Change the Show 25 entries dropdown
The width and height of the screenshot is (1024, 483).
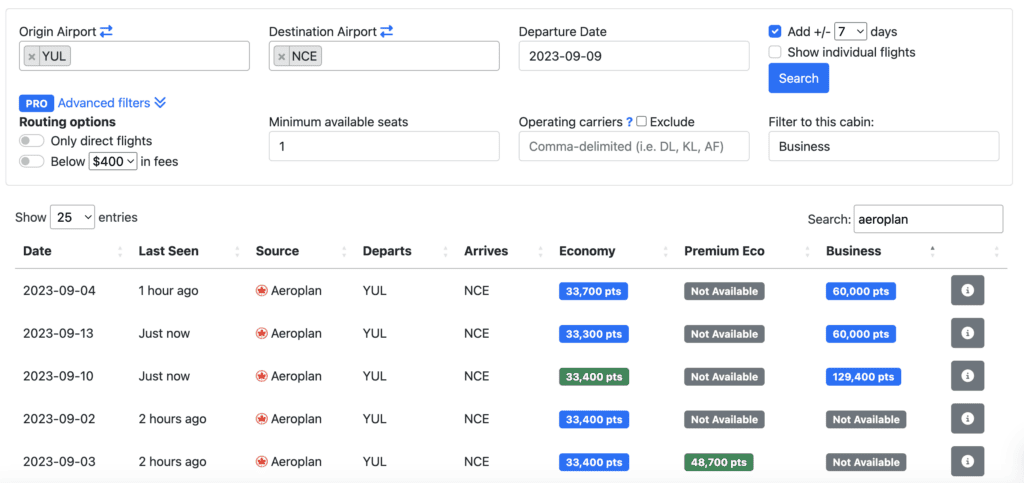tap(72, 217)
